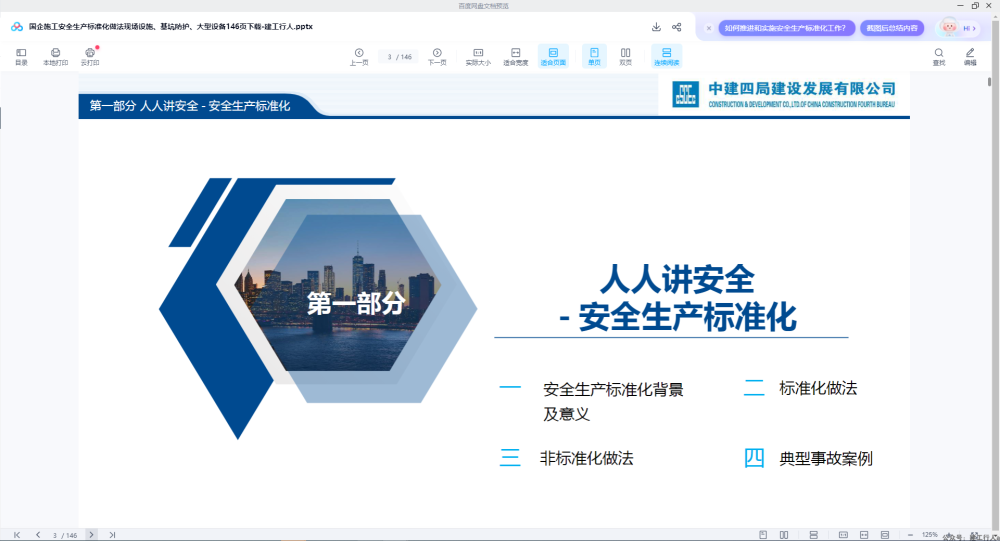Close the AI suggestion bar with X
Viewport: 1000px width, 541px height.
click(709, 28)
